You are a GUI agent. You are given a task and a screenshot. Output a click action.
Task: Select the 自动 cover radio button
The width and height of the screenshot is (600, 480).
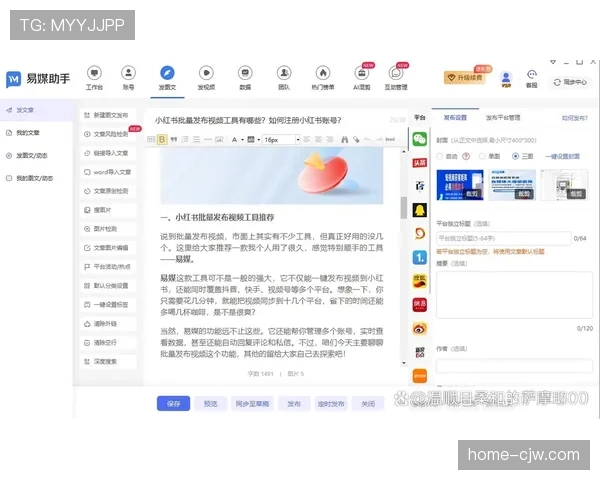click(x=440, y=156)
